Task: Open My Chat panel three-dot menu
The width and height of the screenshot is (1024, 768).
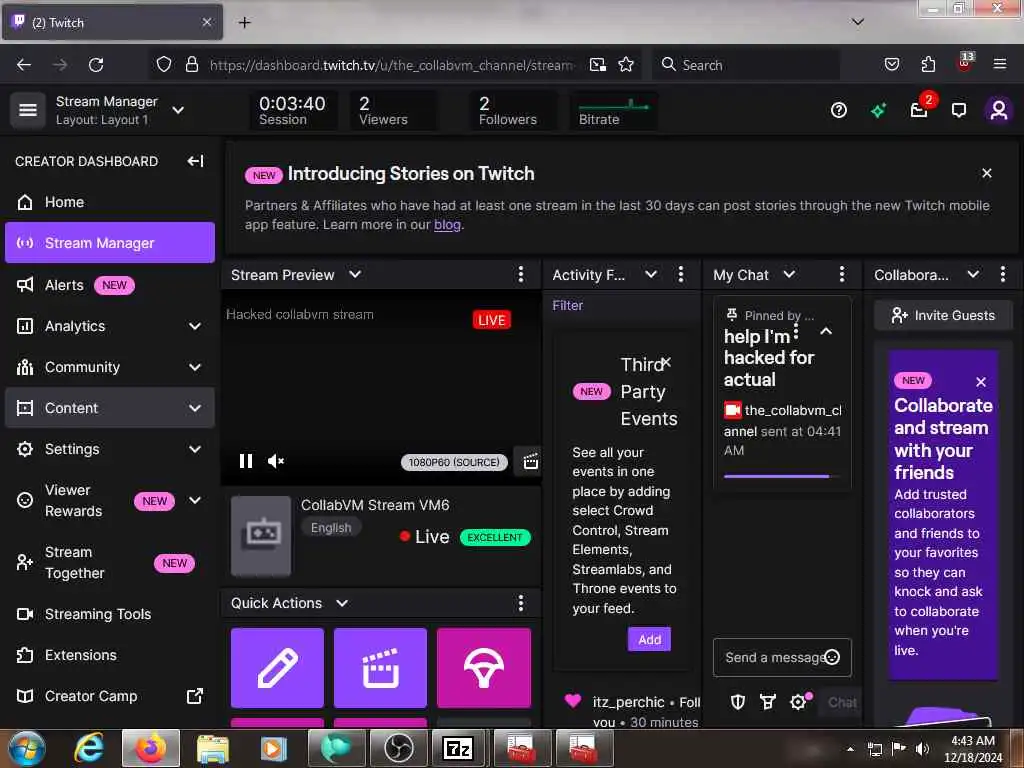Action: point(842,274)
